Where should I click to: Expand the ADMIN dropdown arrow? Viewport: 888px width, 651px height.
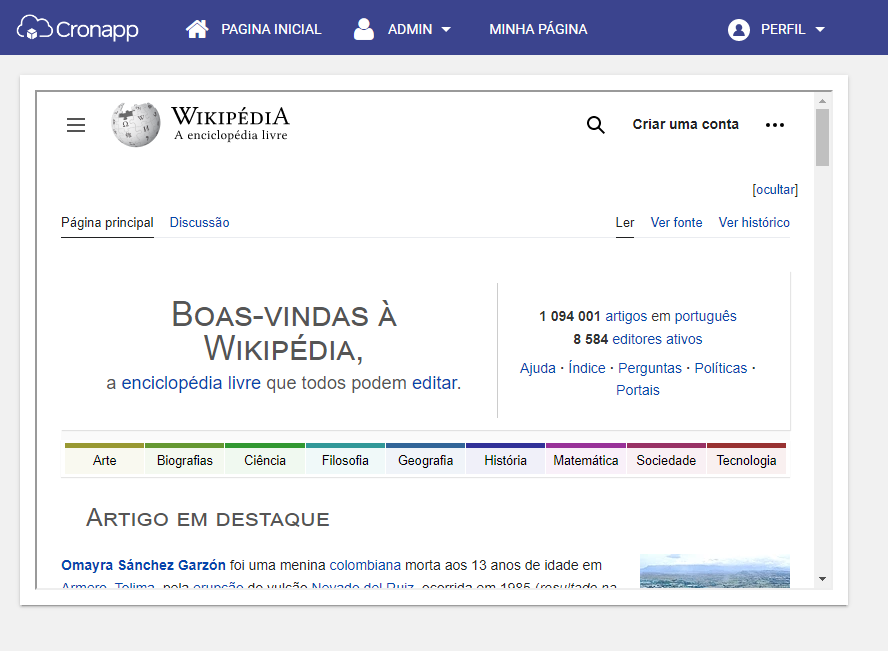pos(446,29)
